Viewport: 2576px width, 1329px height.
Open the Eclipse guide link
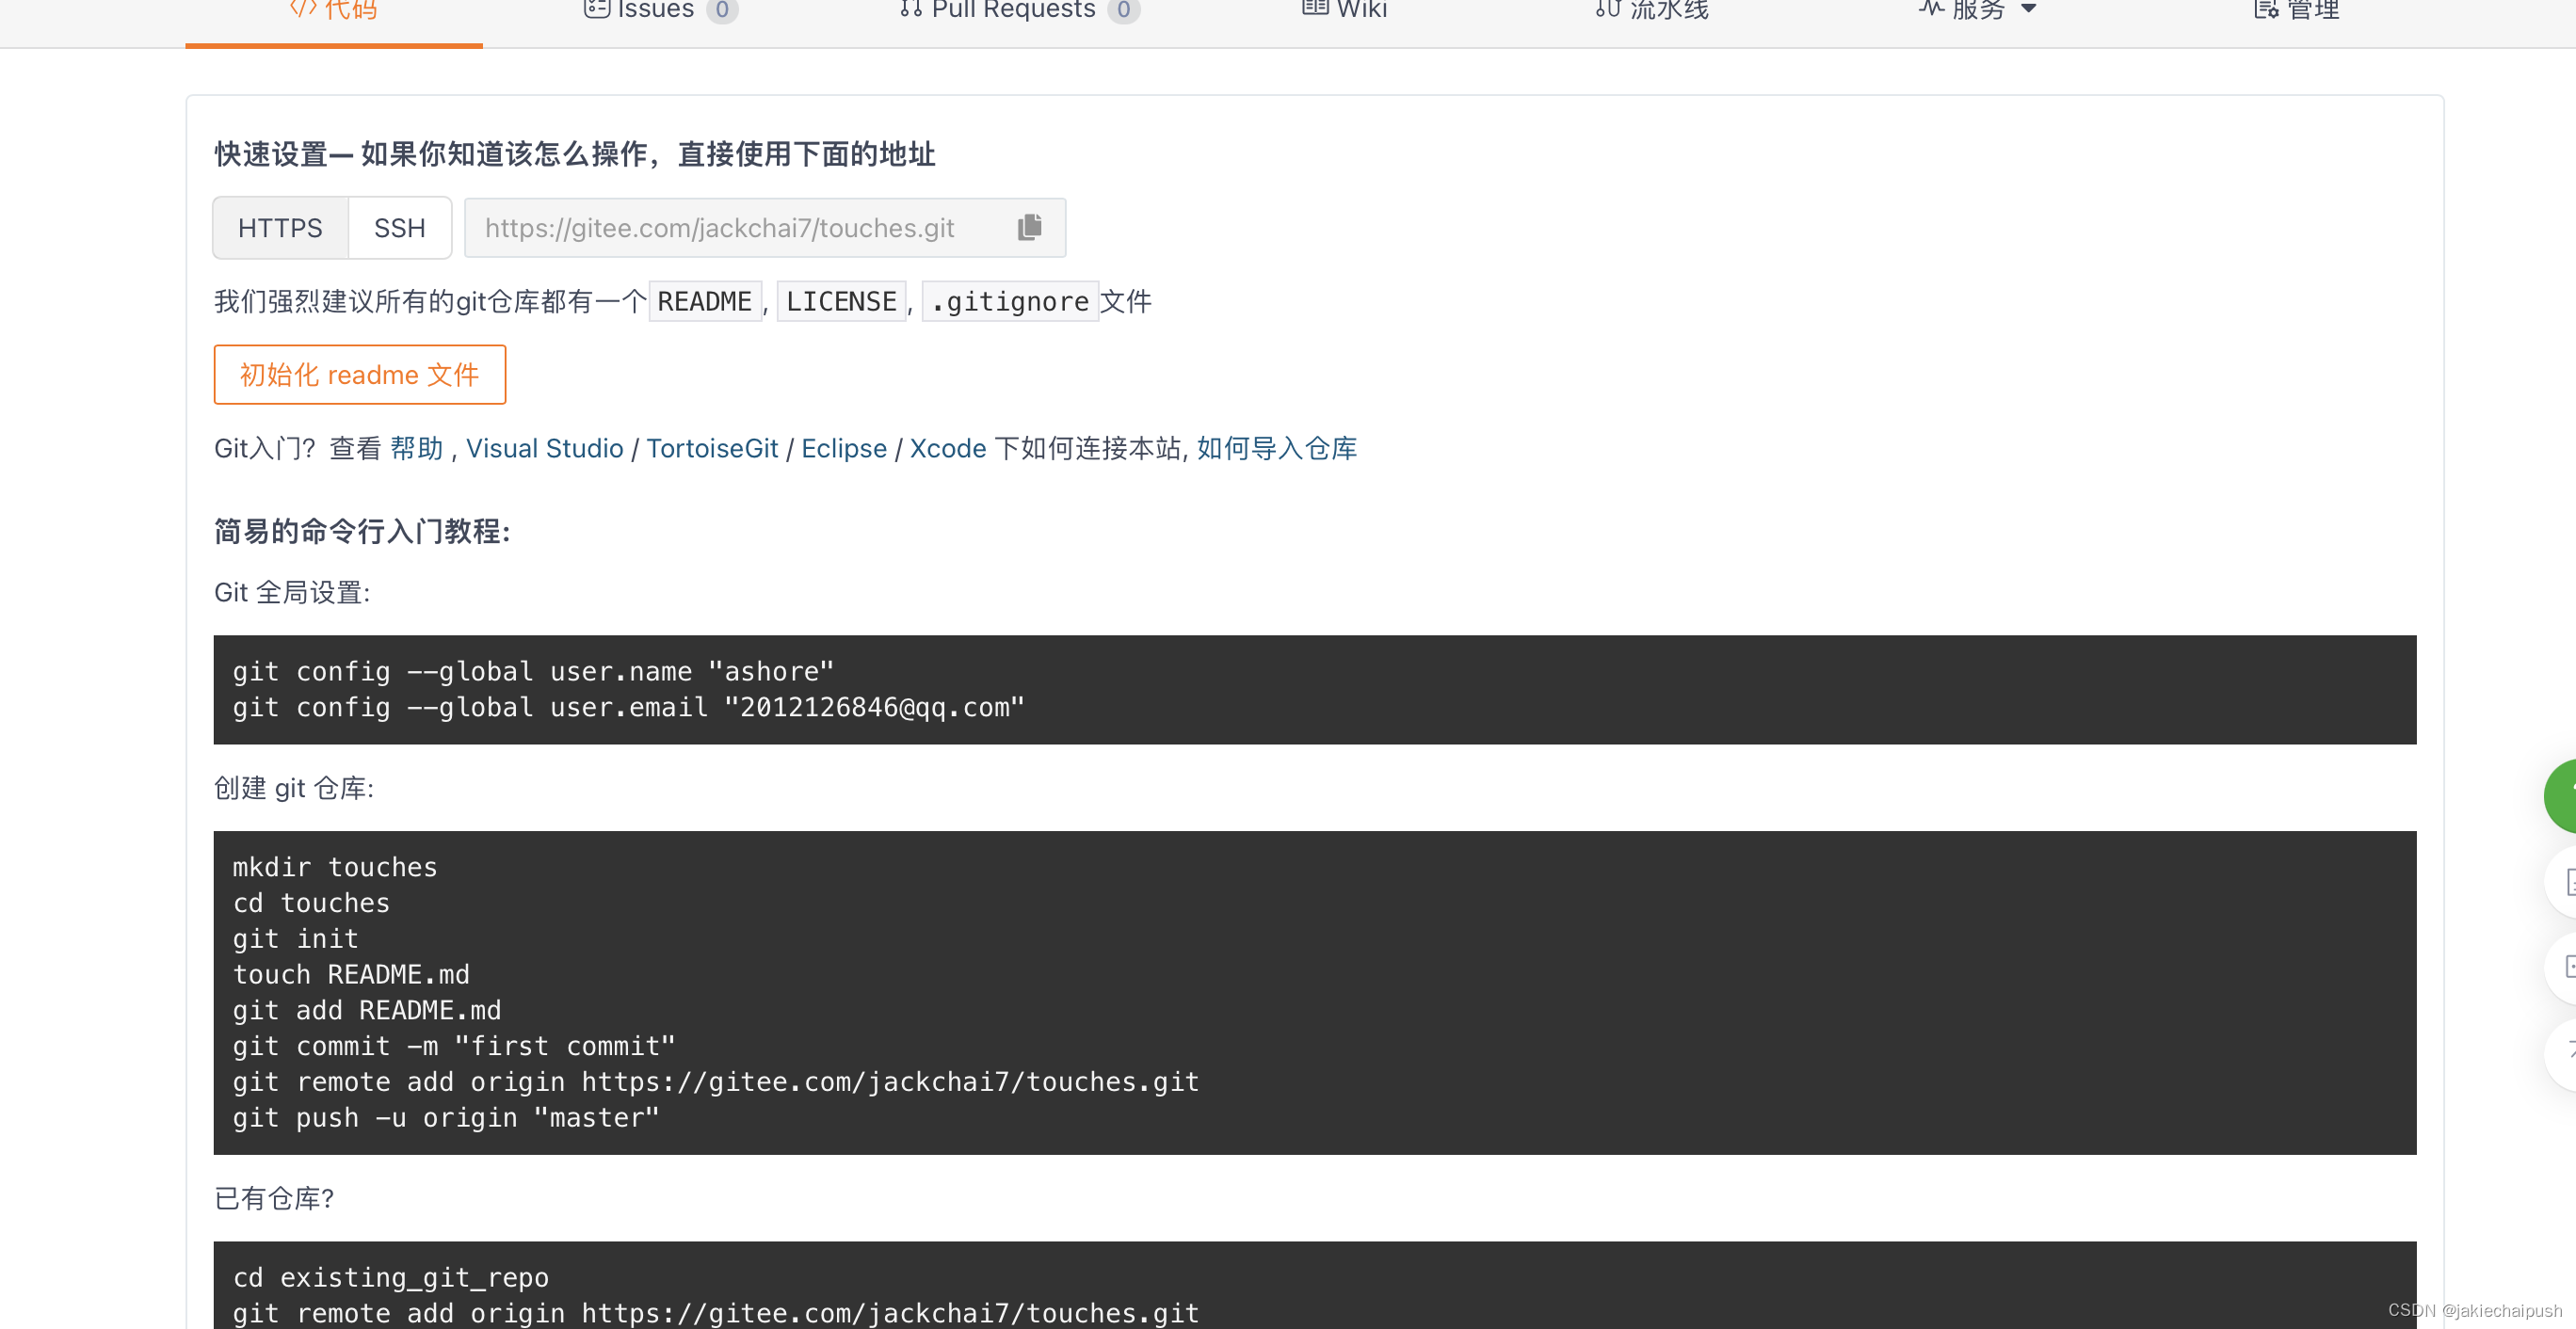click(844, 448)
